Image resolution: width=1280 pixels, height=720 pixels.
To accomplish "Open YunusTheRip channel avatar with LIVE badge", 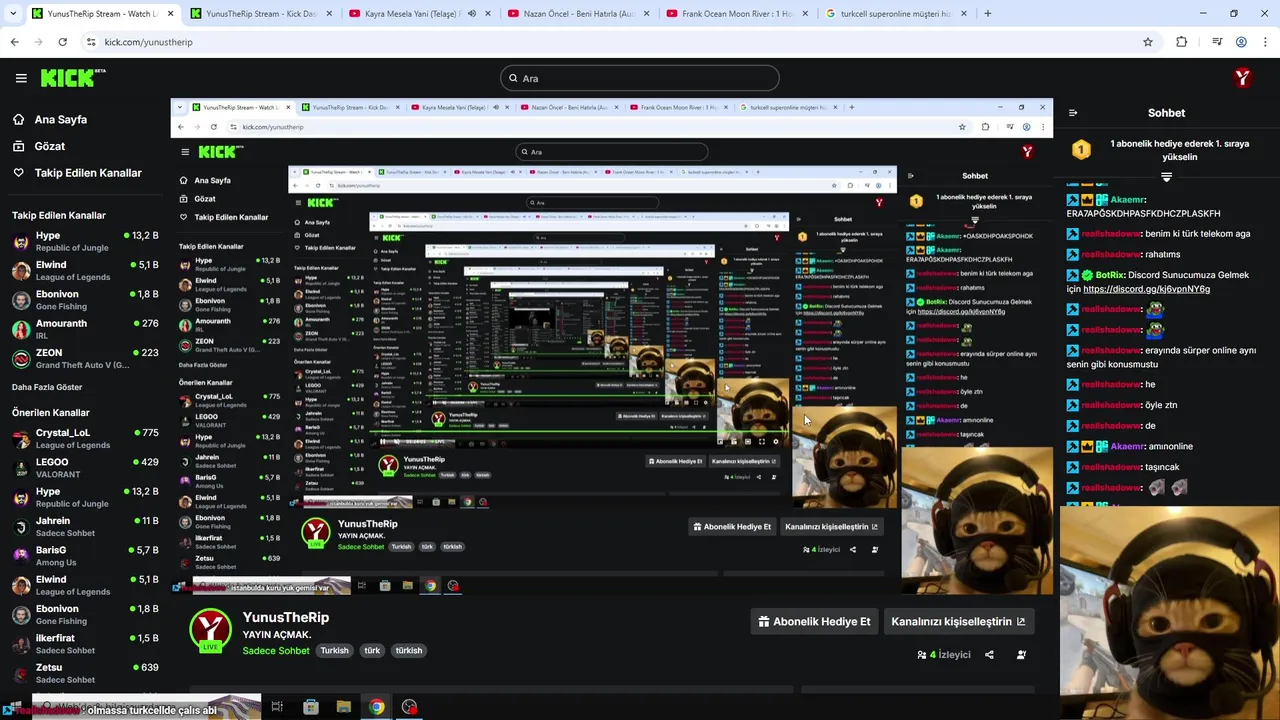I will [210, 631].
